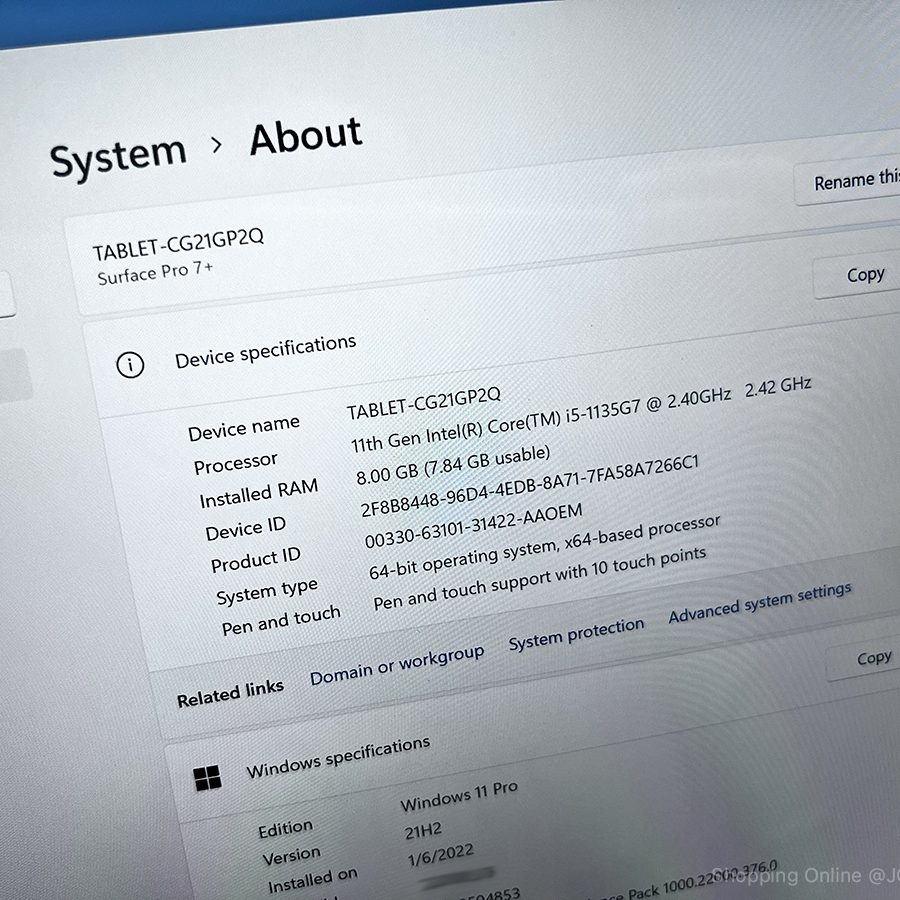Viewport: 900px width, 900px height.
Task: Click the About breadcrumb heading
Action: [x=306, y=136]
